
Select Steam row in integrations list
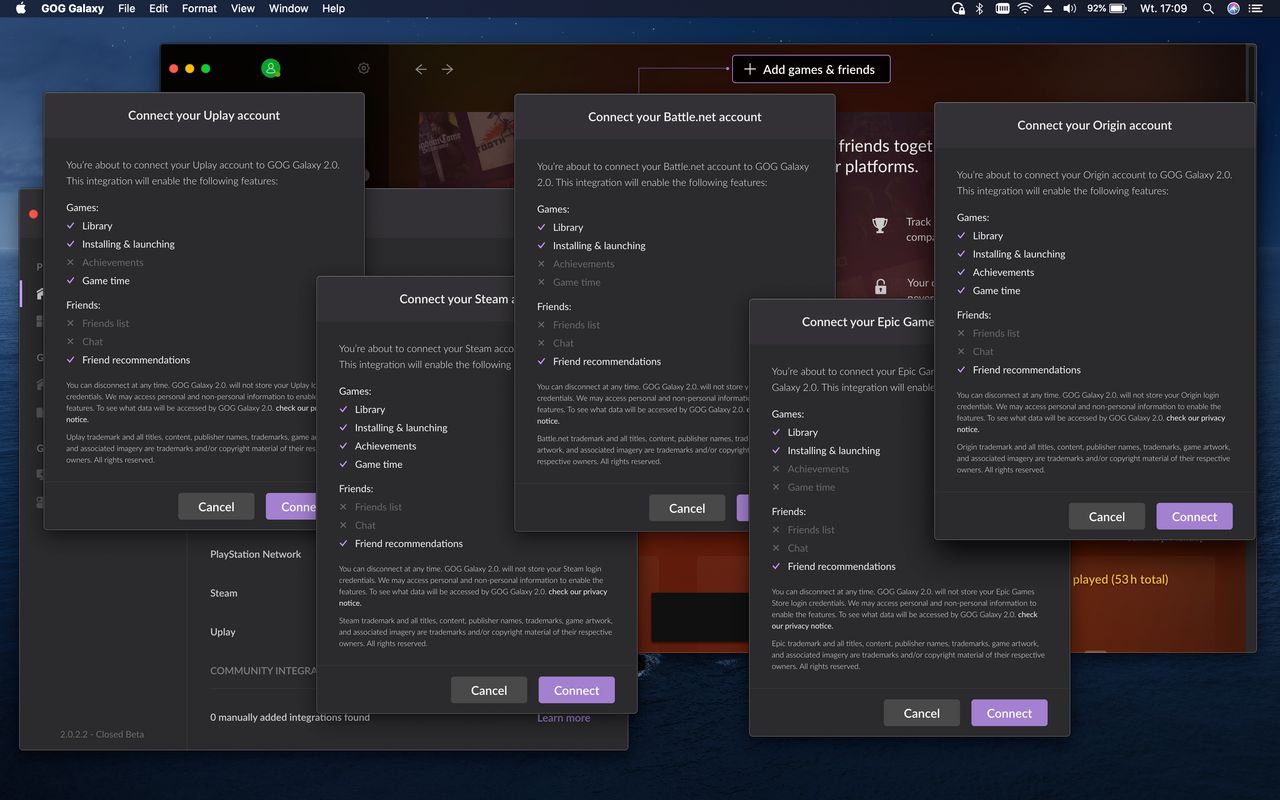click(x=224, y=593)
